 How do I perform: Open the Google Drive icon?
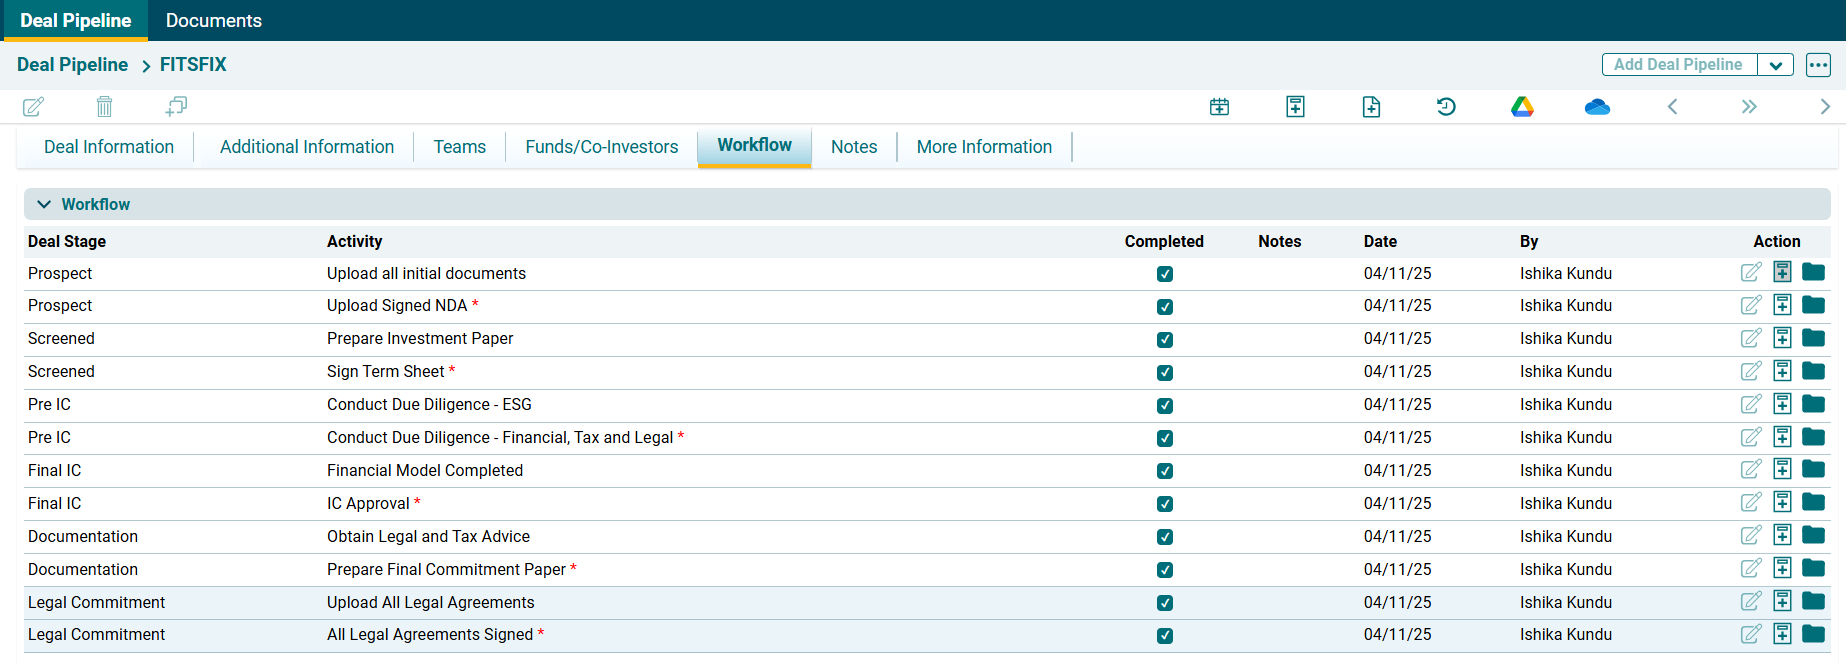(x=1522, y=107)
